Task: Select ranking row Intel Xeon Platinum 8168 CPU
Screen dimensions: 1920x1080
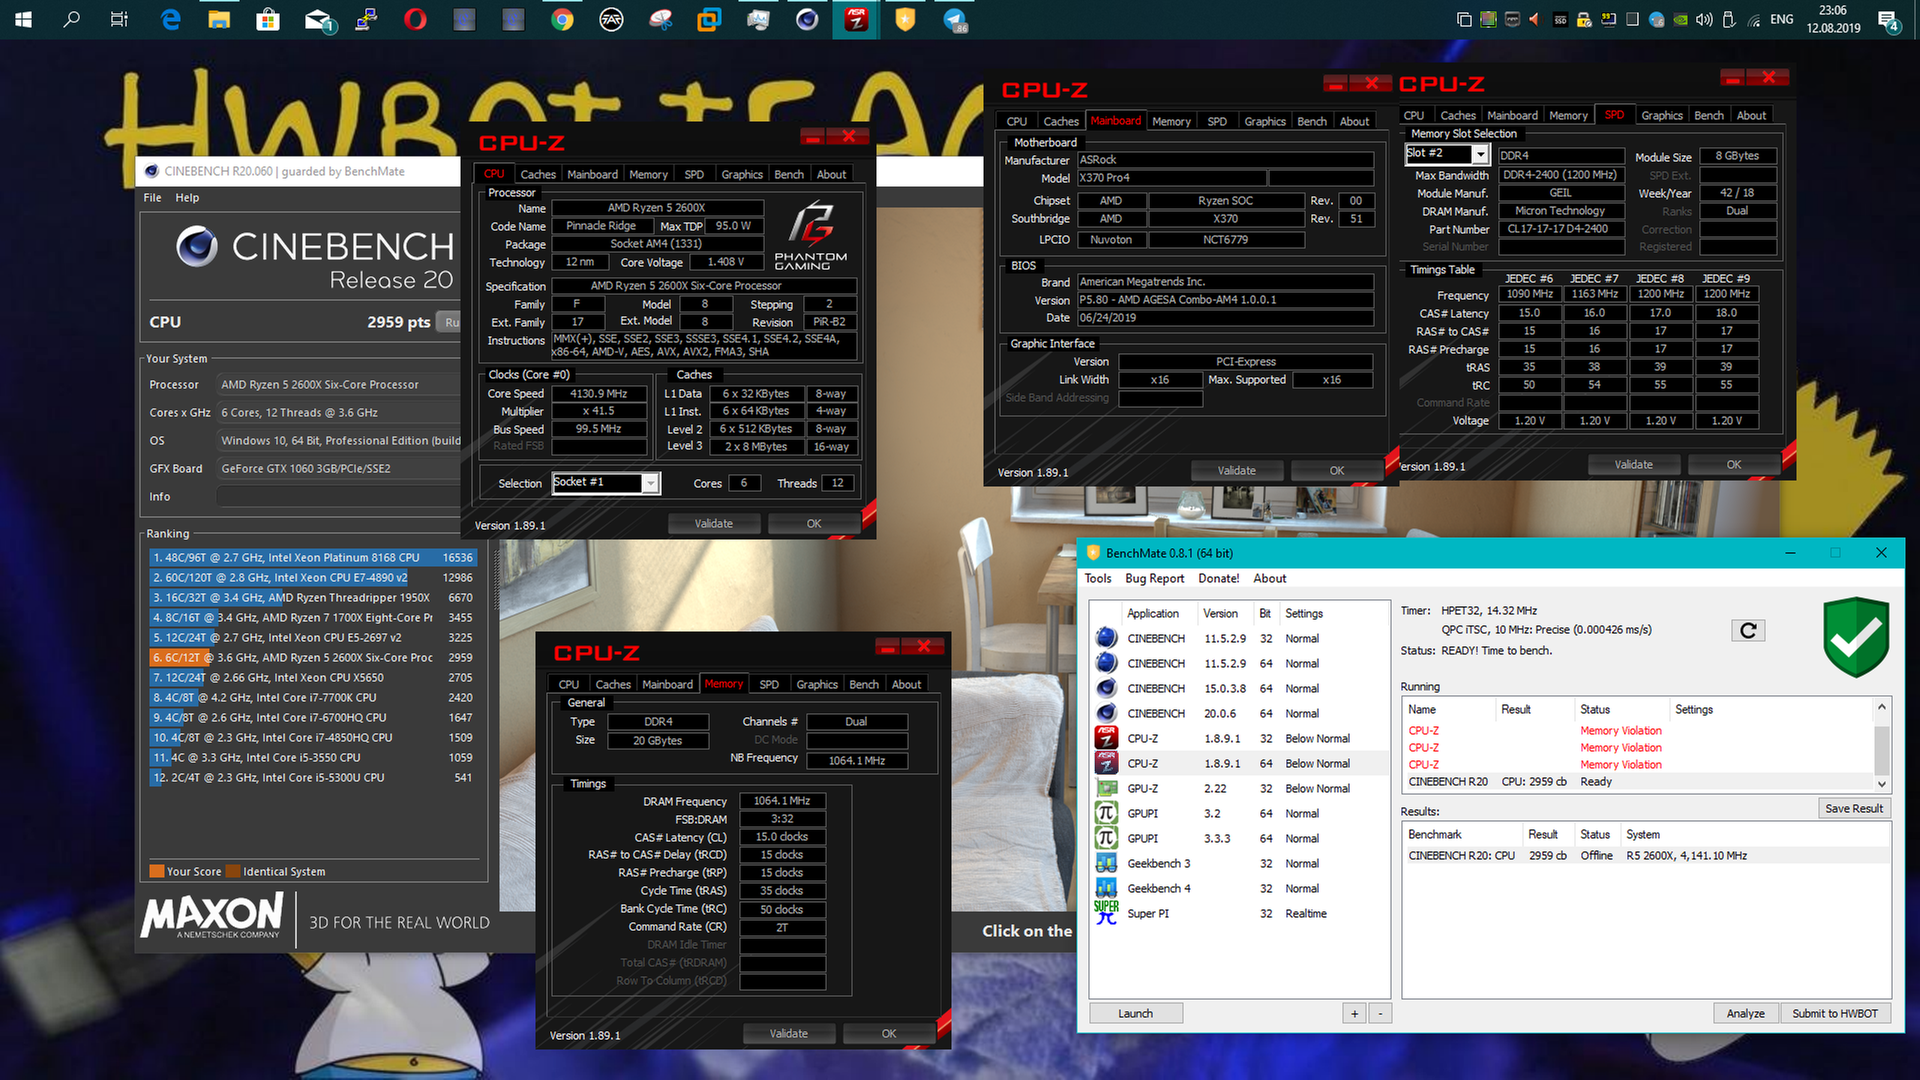Action: 313,557
